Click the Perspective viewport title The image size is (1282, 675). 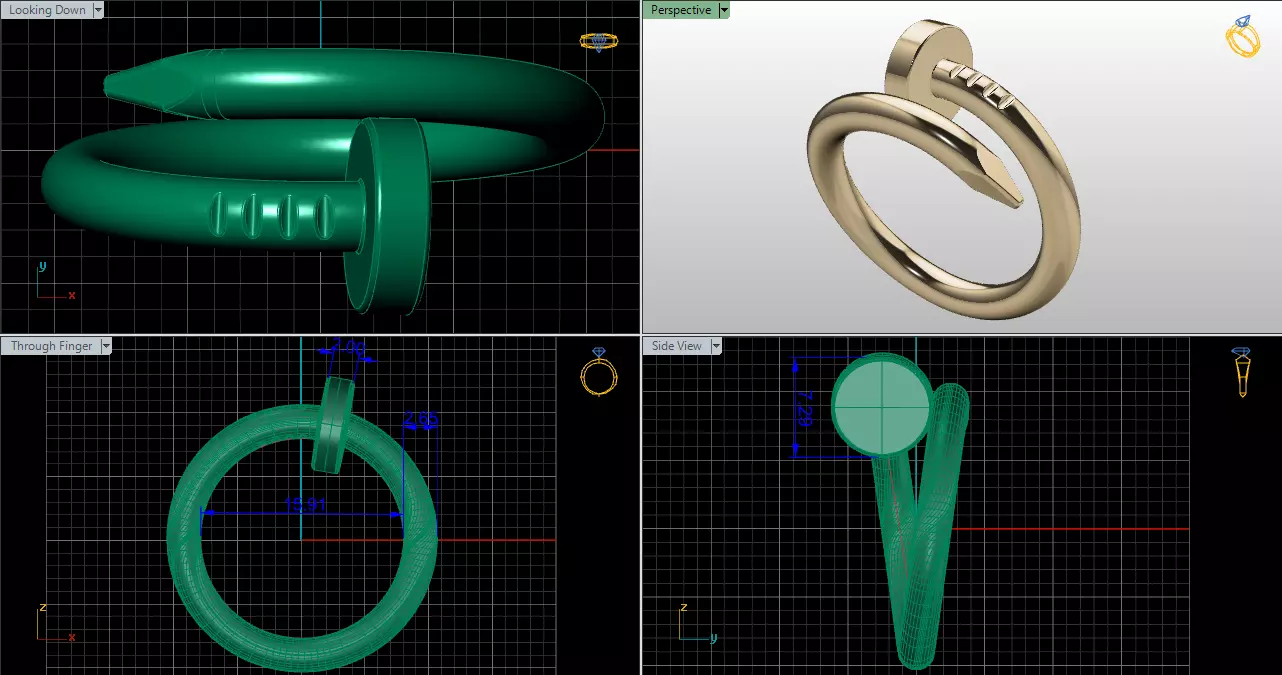[681, 10]
